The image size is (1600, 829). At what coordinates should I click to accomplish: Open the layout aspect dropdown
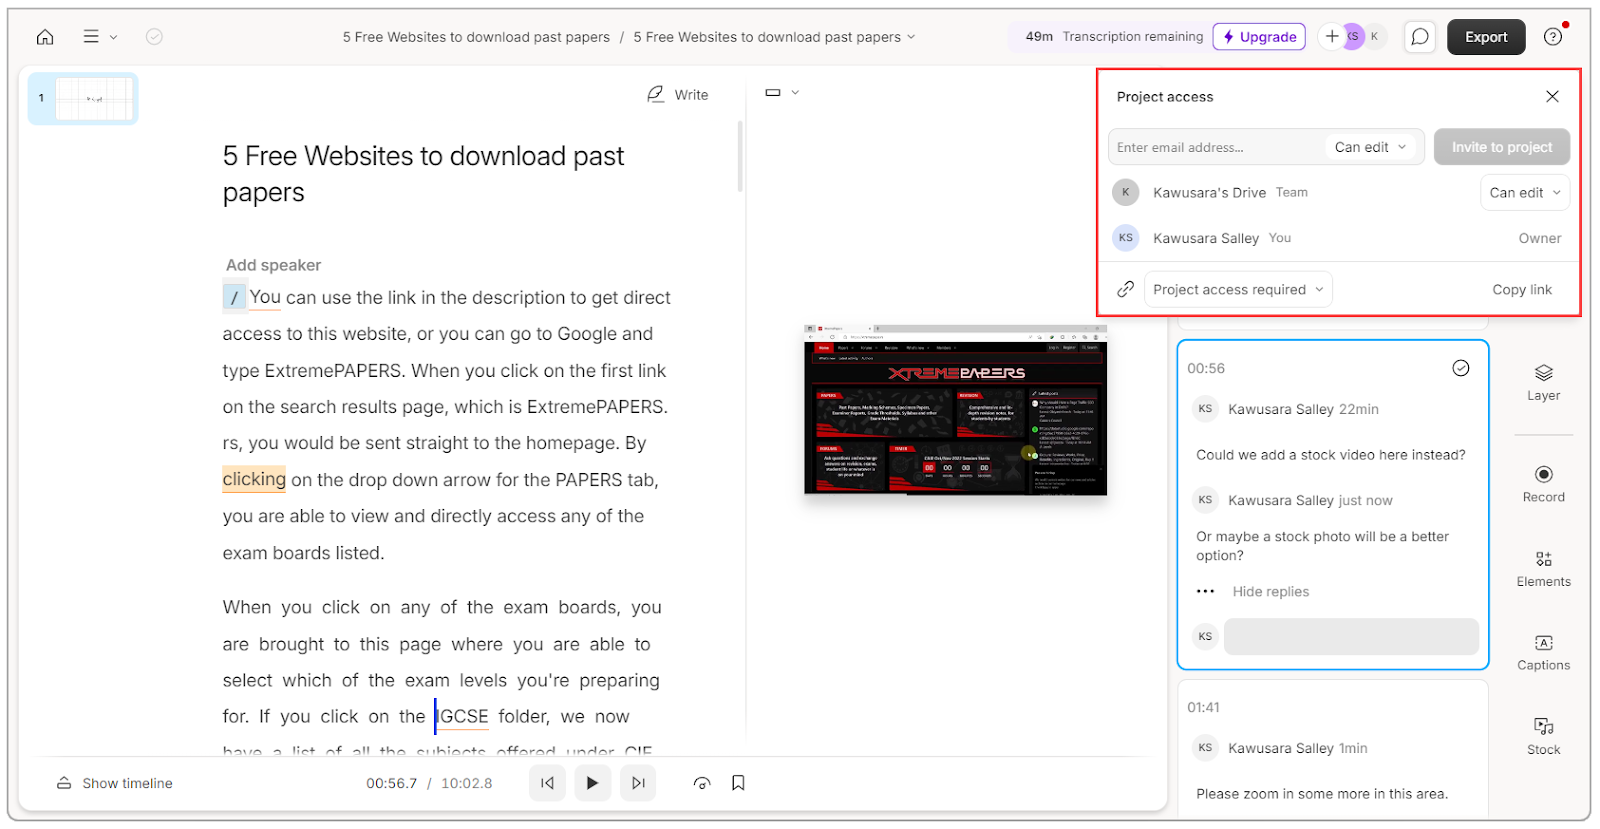(782, 92)
